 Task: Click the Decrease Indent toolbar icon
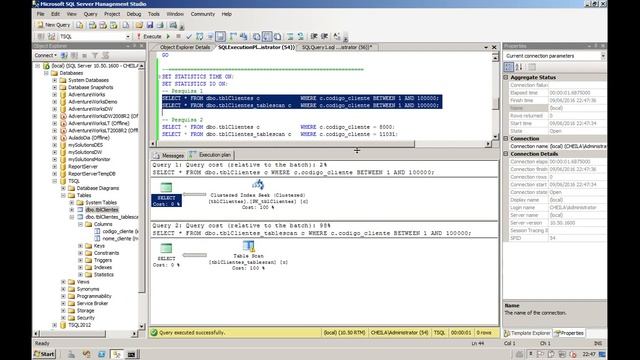(x=314, y=37)
